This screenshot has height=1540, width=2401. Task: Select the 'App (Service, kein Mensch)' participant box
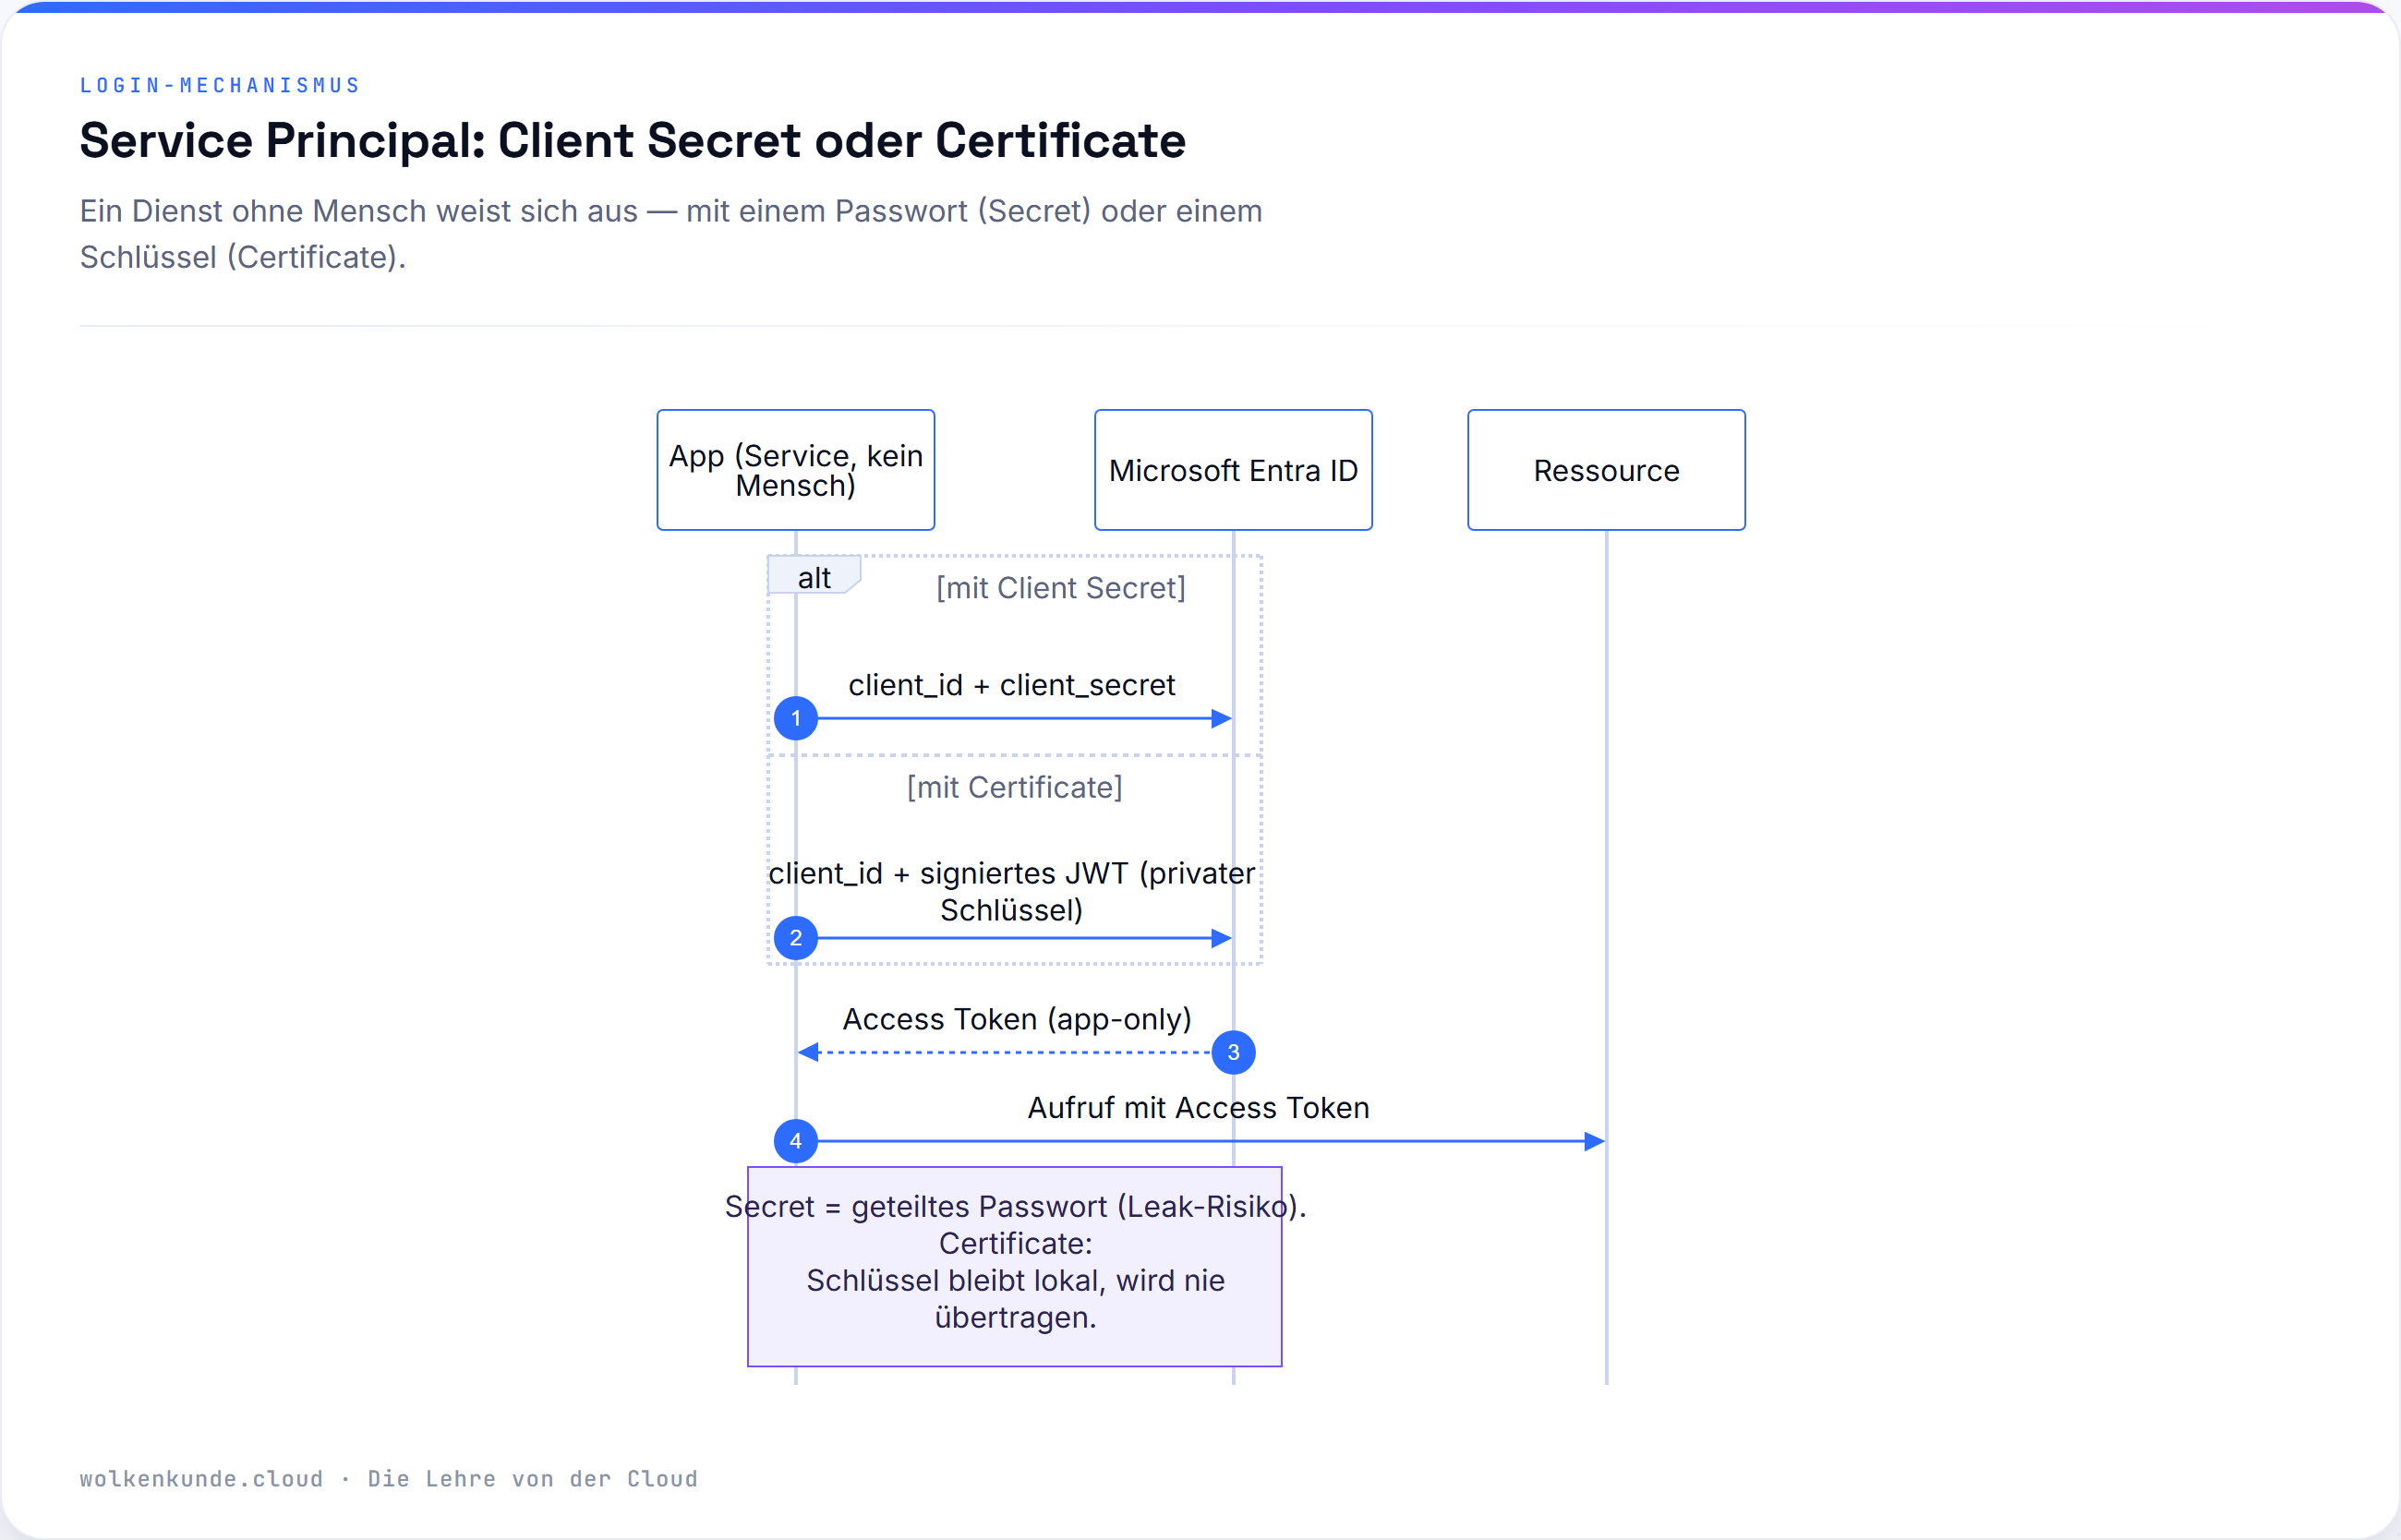[x=796, y=470]
